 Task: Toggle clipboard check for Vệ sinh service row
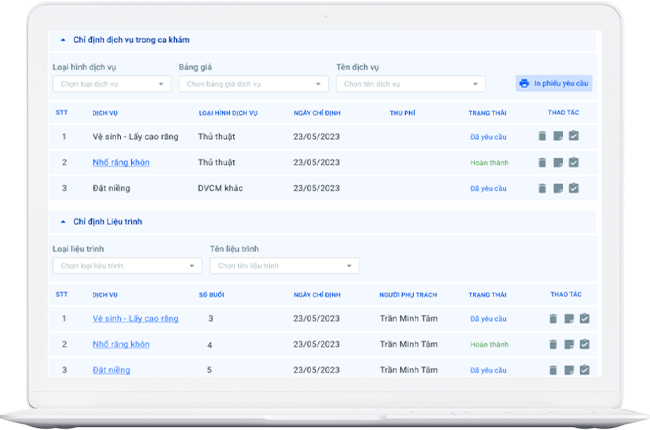pyautogui.click(x=574, y=136)
